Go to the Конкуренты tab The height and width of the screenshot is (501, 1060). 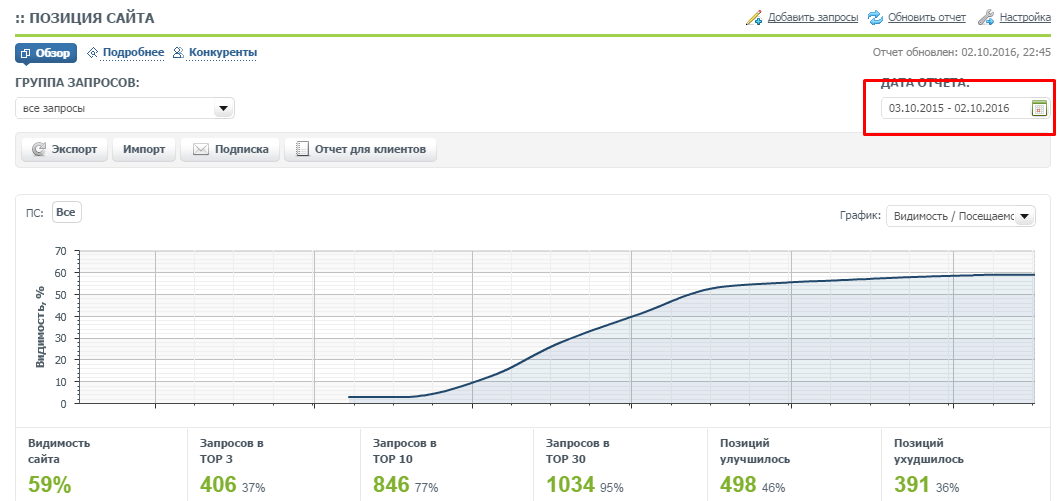coord(223,53)
